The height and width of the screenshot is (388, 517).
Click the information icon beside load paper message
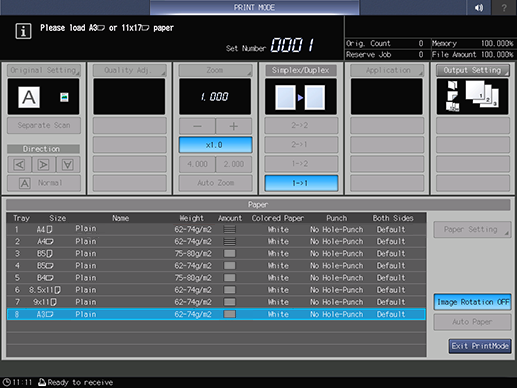(x=23, y=31)
